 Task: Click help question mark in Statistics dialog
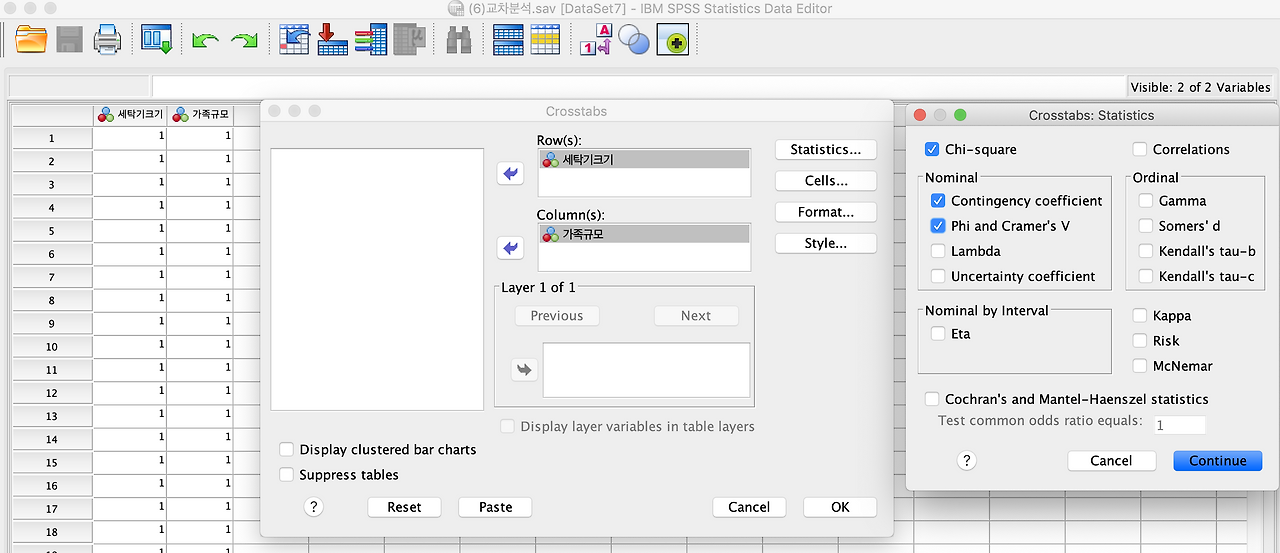point(966,461)
